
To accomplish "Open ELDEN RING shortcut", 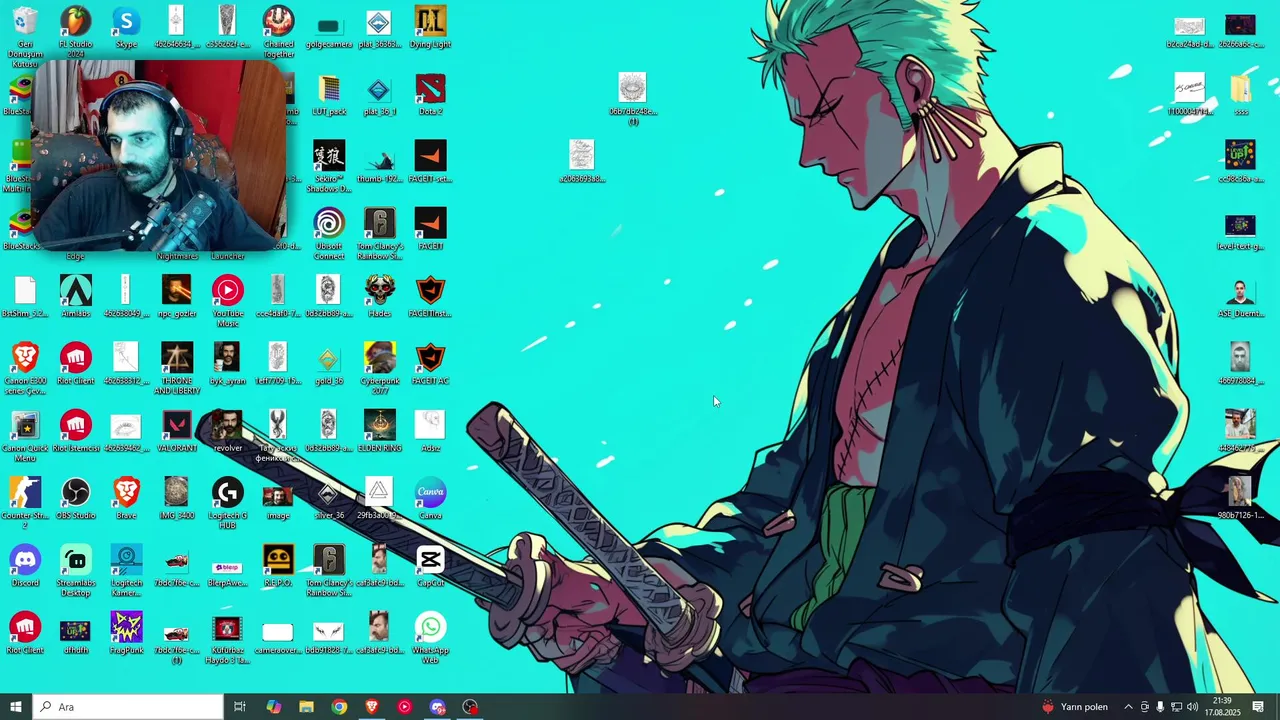I will point(379,431).
